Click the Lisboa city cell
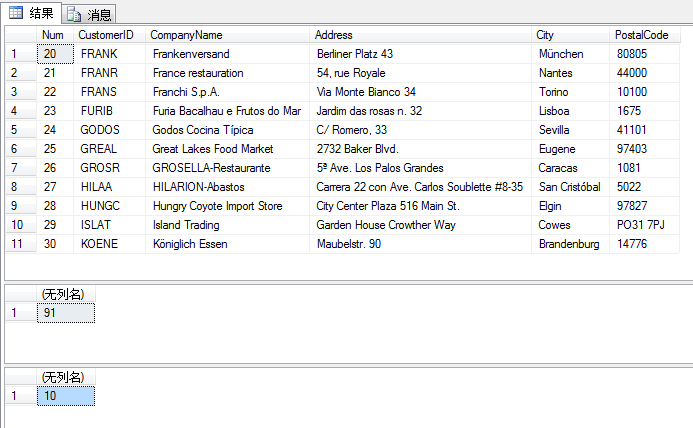The height and width of the screenshot is (428, 693). 570,111
